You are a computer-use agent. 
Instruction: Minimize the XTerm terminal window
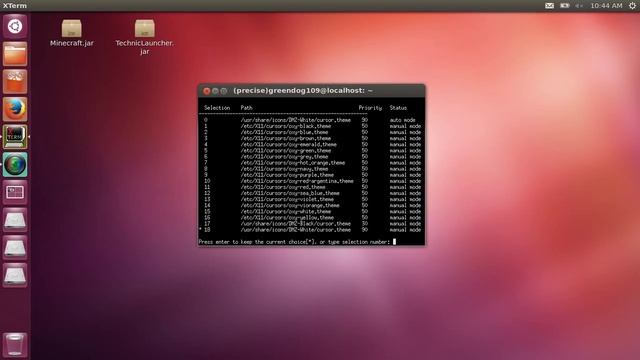215,91
